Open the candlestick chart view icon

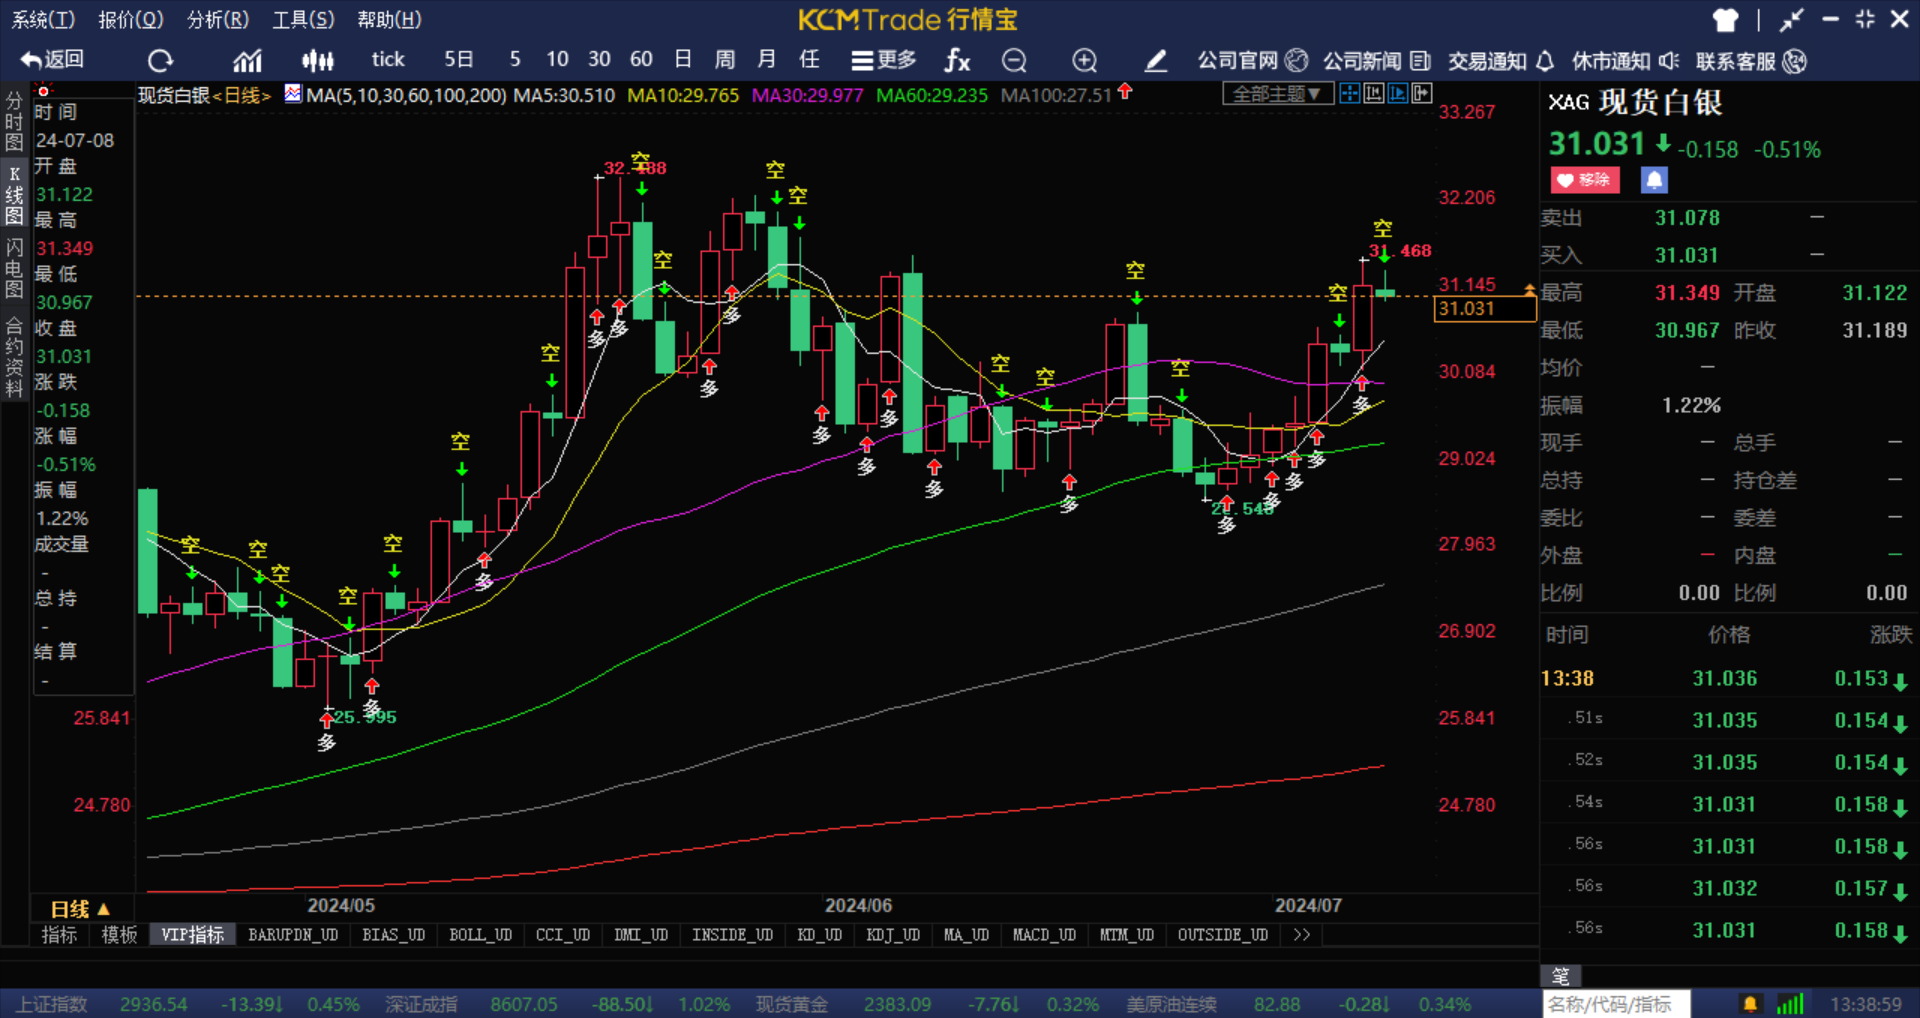point(317,61)
